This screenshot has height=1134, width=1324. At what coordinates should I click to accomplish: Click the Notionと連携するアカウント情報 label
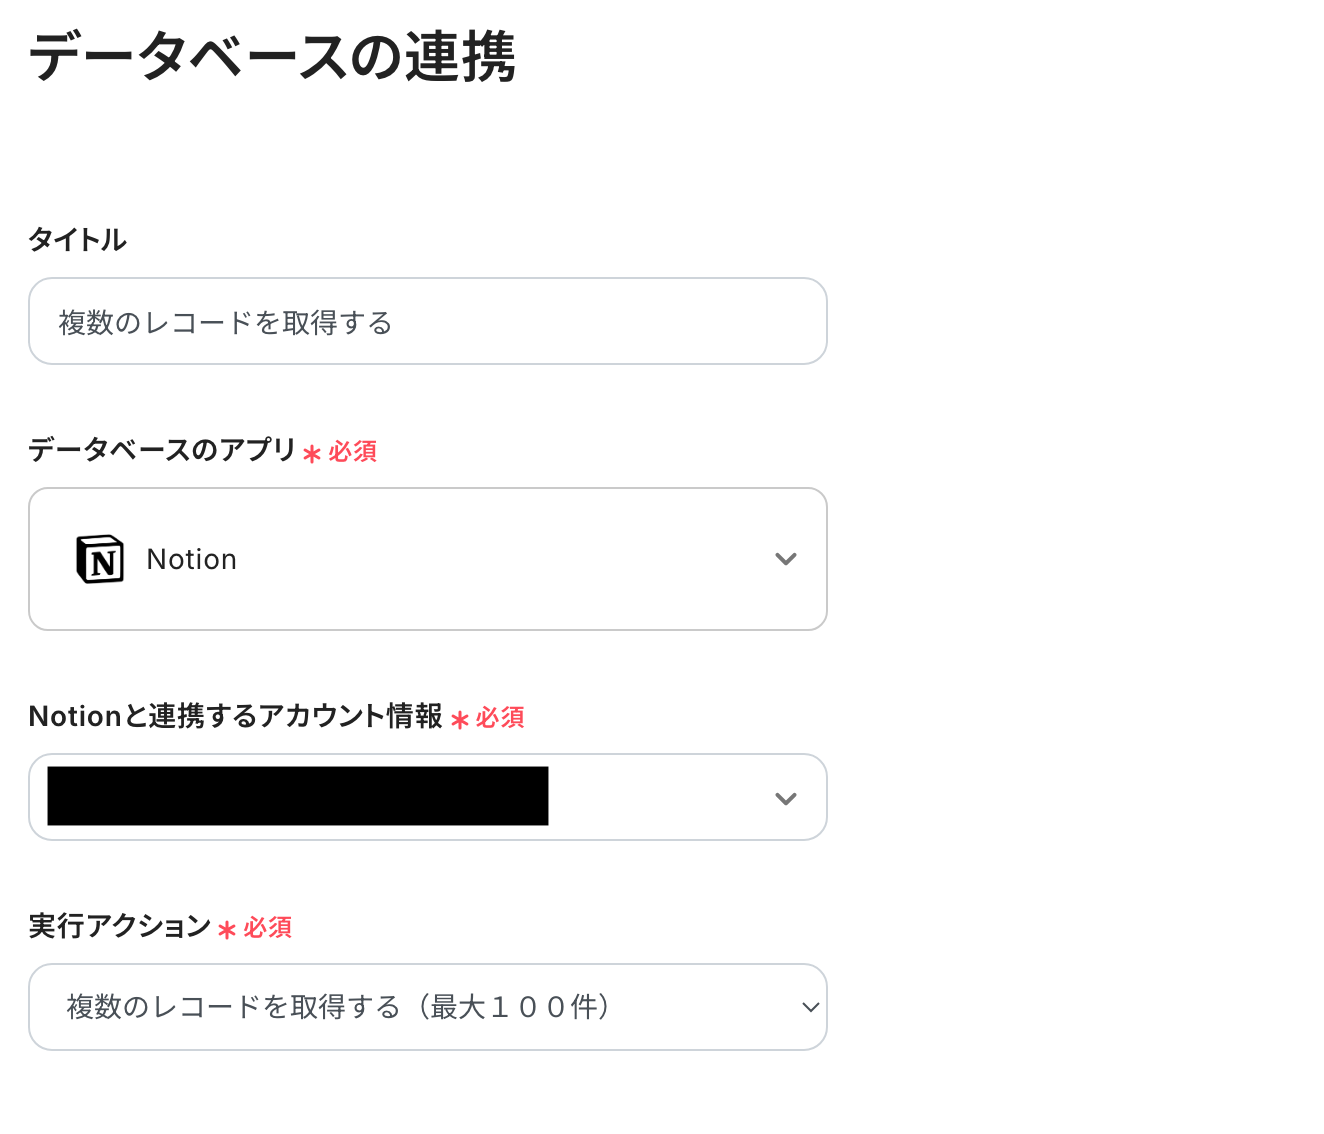point(235,716)
